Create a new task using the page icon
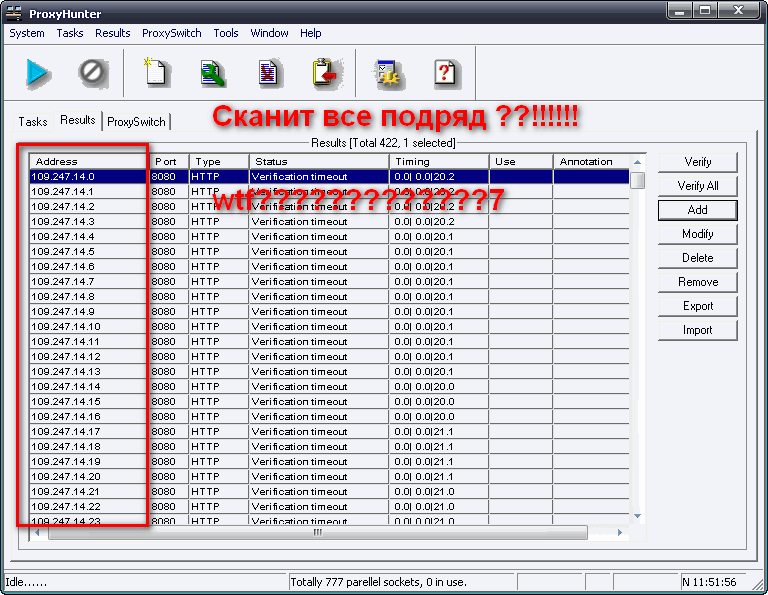The width and height of the screenshot is (768, 595). [155, 73]
